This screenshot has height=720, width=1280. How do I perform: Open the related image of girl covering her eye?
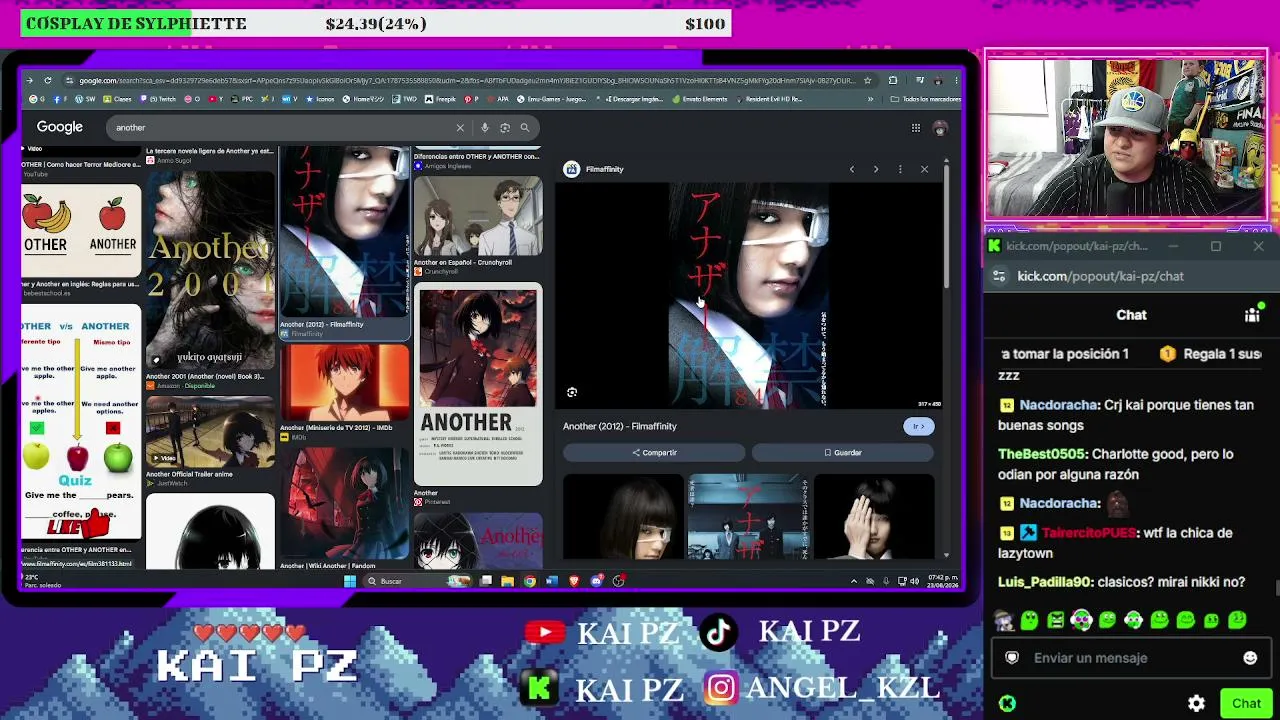click(x=874, y=516)
